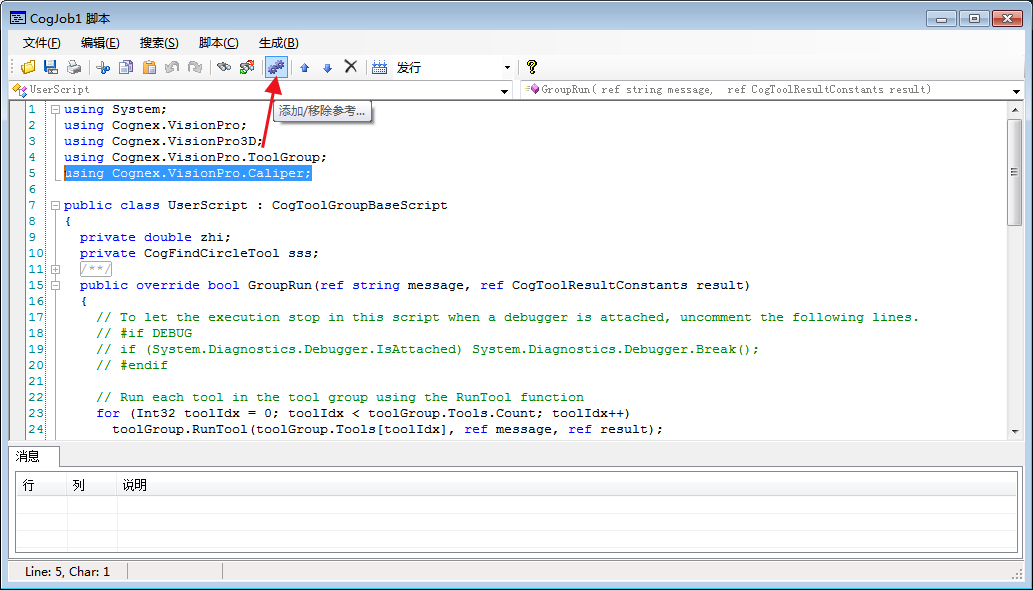Open find with the binoculars icon
Screen dimensions: 1033x590
tap(224, 67)
